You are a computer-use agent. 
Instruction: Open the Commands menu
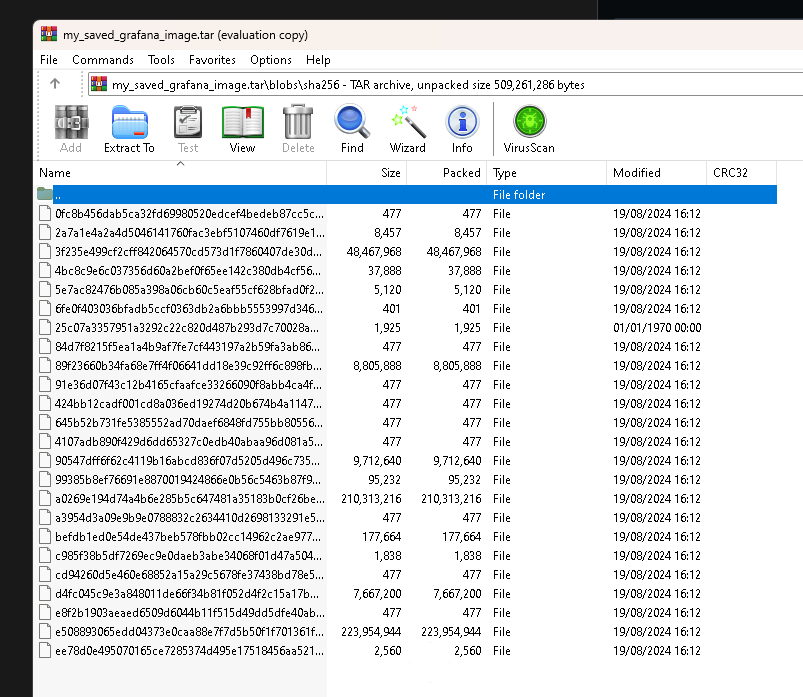[x=103, y=60]
